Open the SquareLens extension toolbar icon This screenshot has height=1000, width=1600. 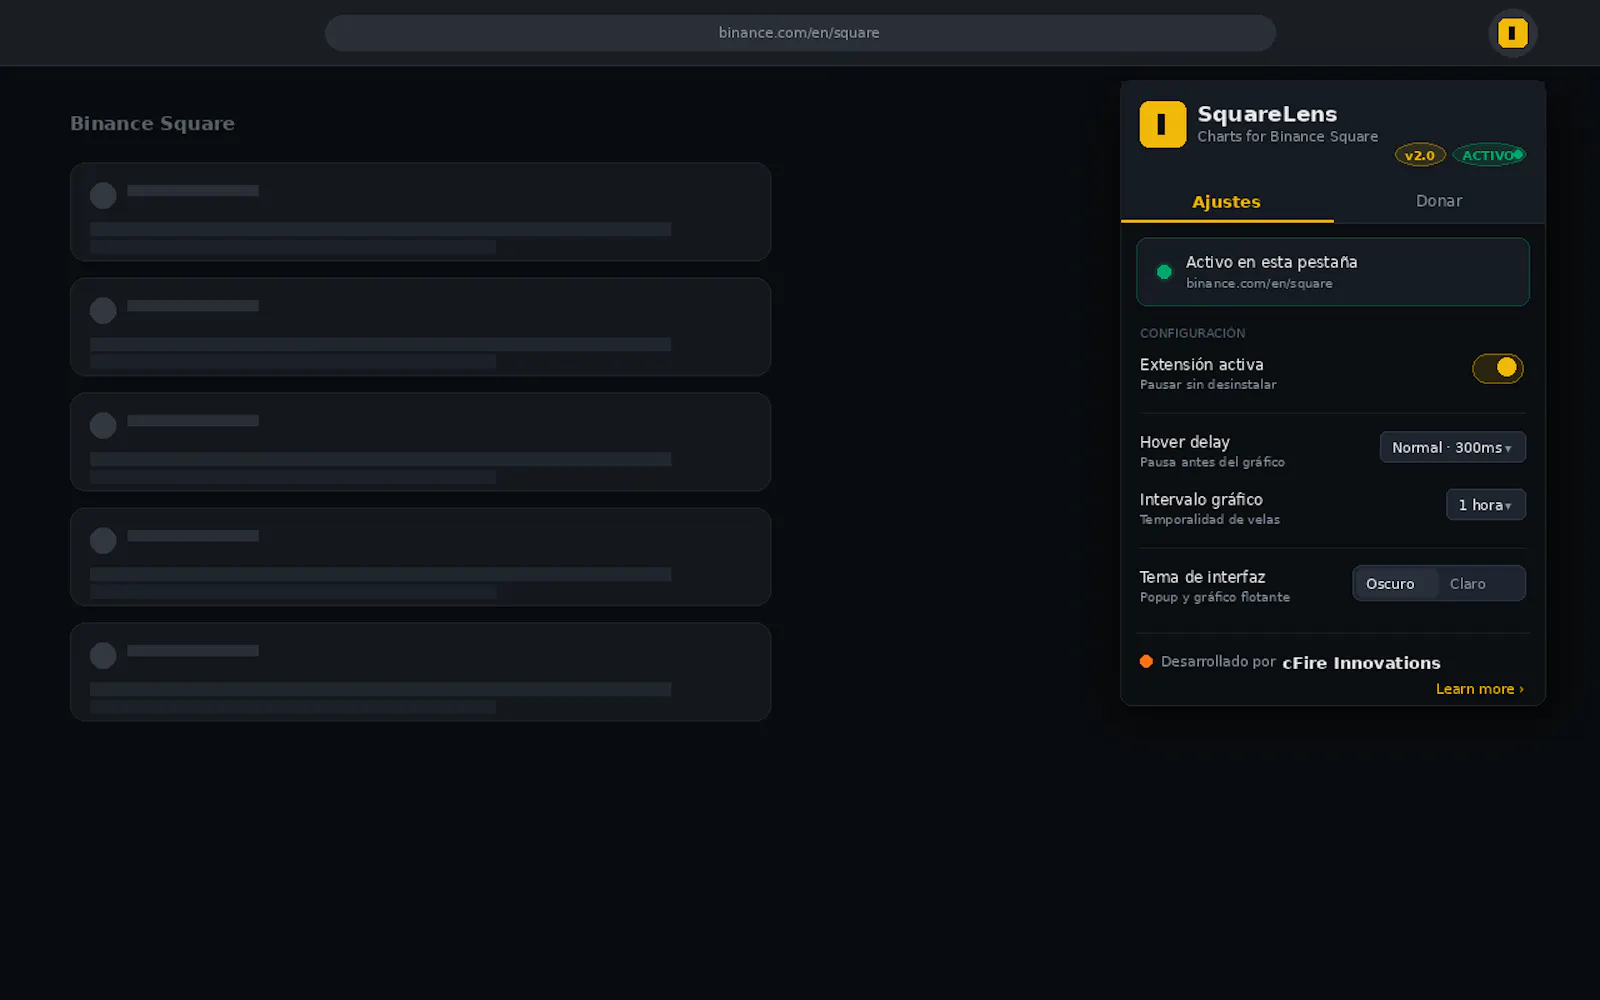point(1512,33)
